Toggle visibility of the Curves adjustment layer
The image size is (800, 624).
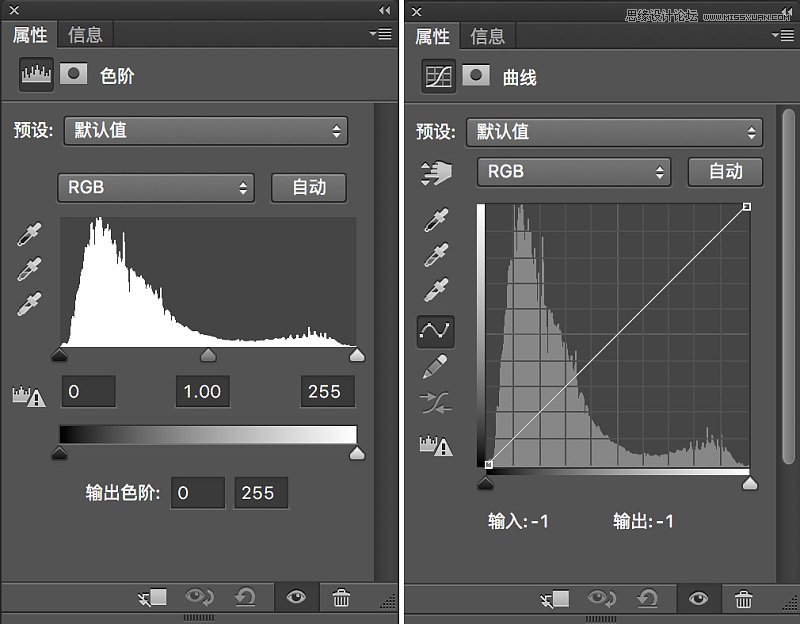pyautogui.click(x=699, y=599)
